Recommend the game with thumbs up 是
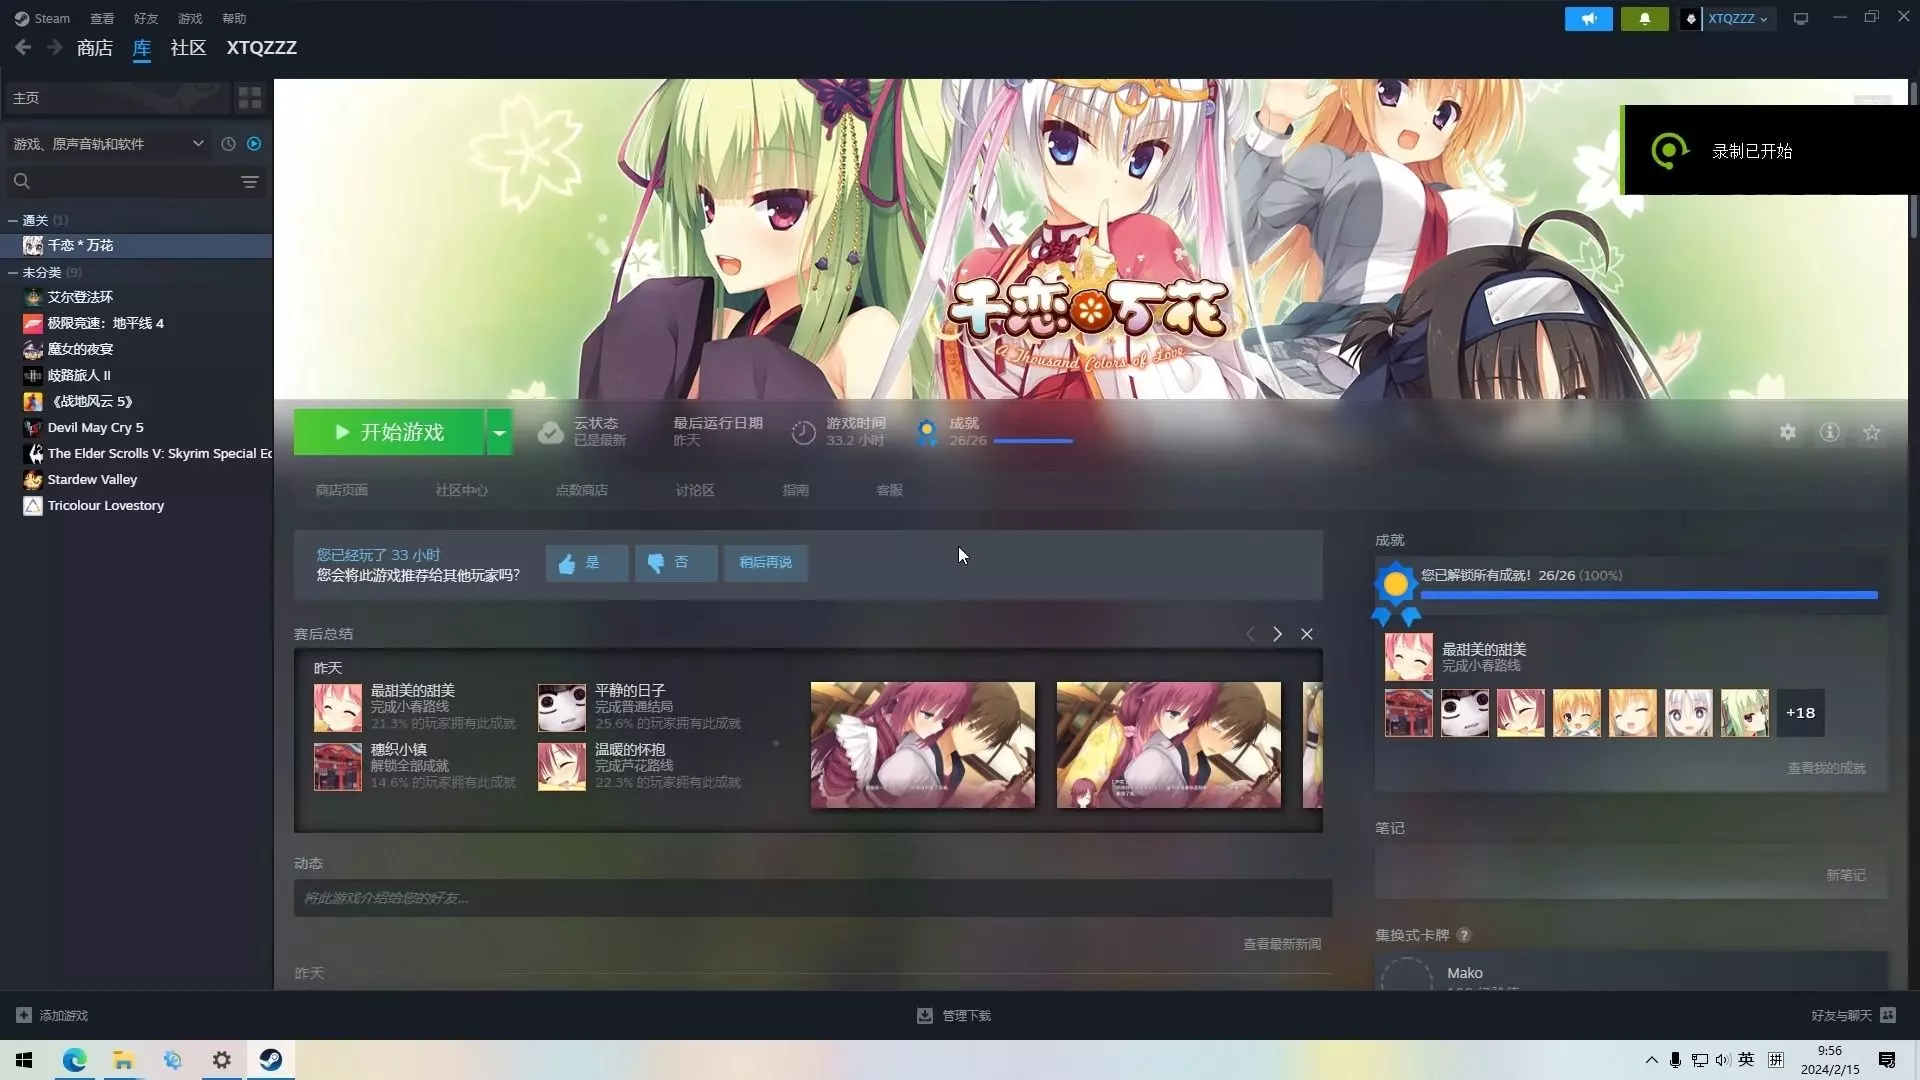The height and width of the screenshot is (1080, 1920). click(x=586, y=563)
